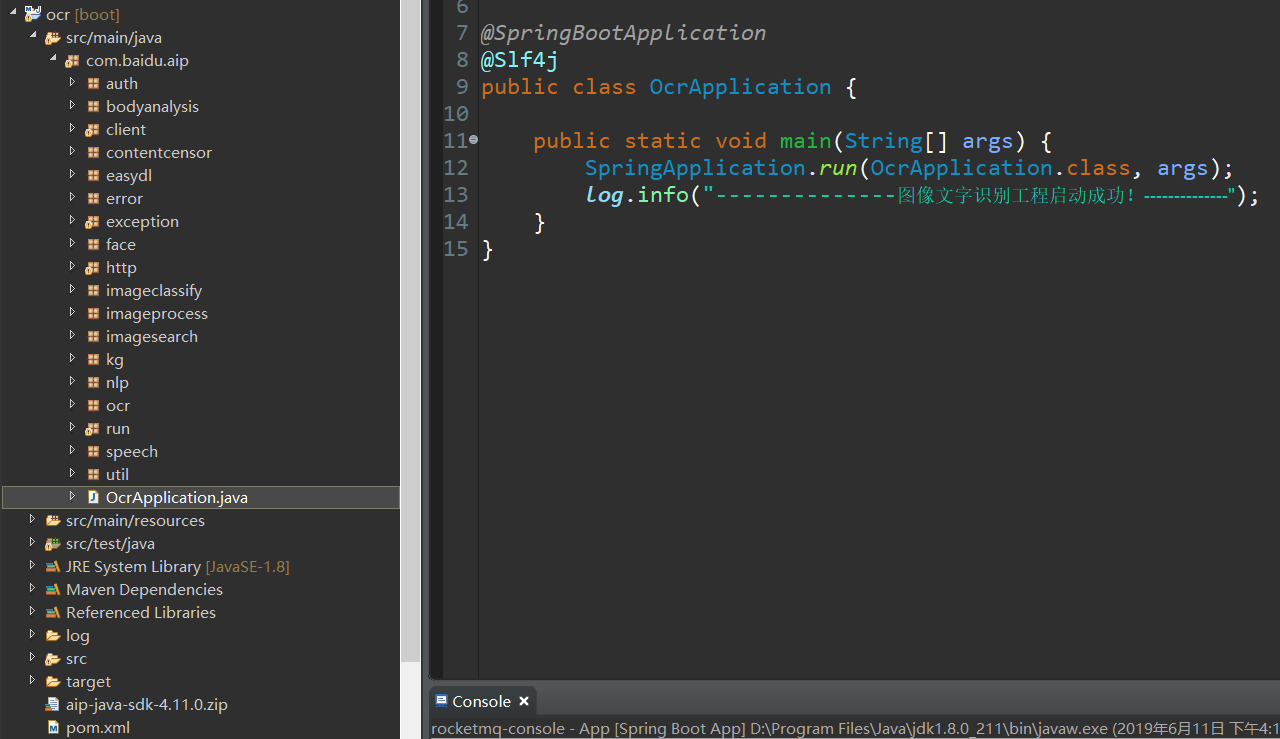Switch to the Console tab

click(x=481, y=702)
